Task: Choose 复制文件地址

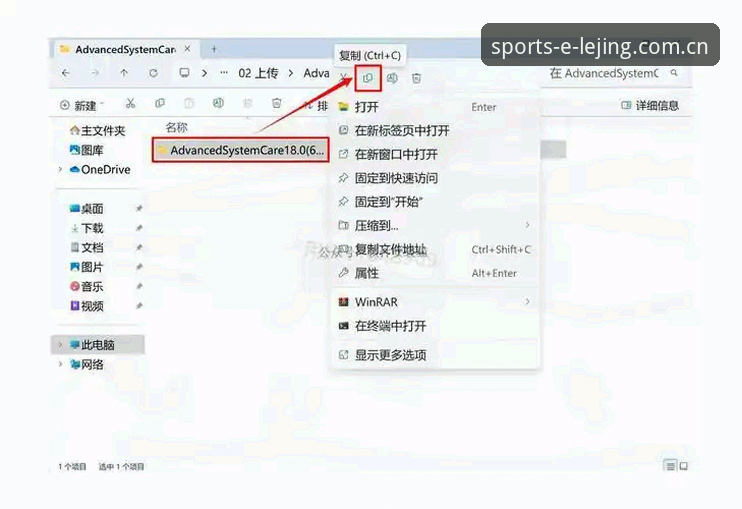Action: pyautogui.click(x=435, y=249)
